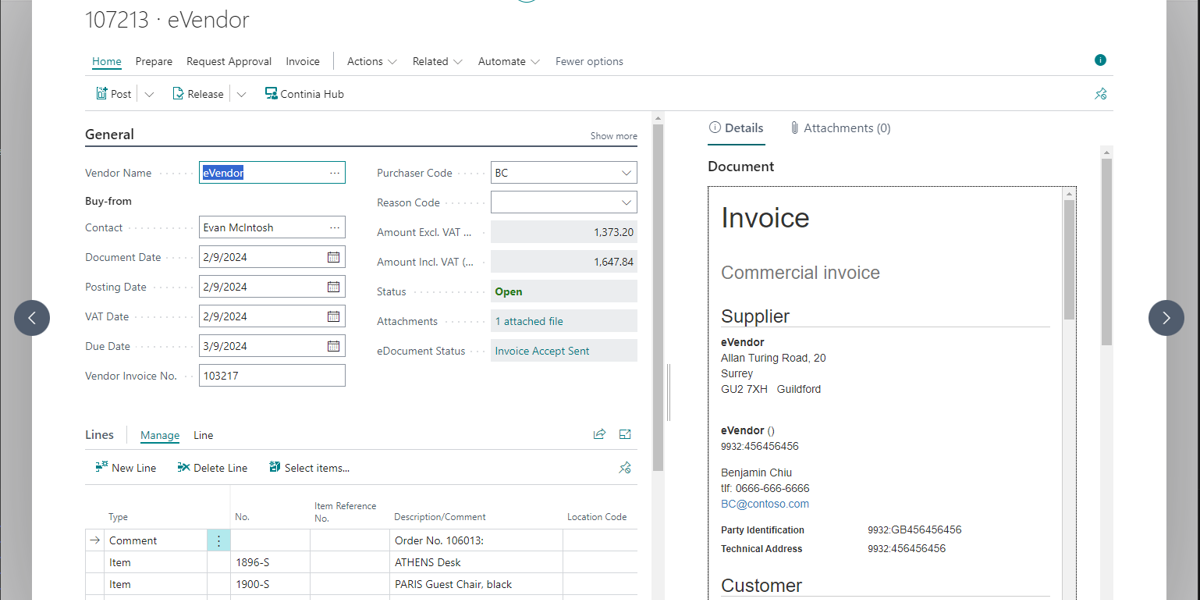Screen dimensions: 1200x600
Task: Click the Vendor Invoice No. field
Action: coord(272,376)
